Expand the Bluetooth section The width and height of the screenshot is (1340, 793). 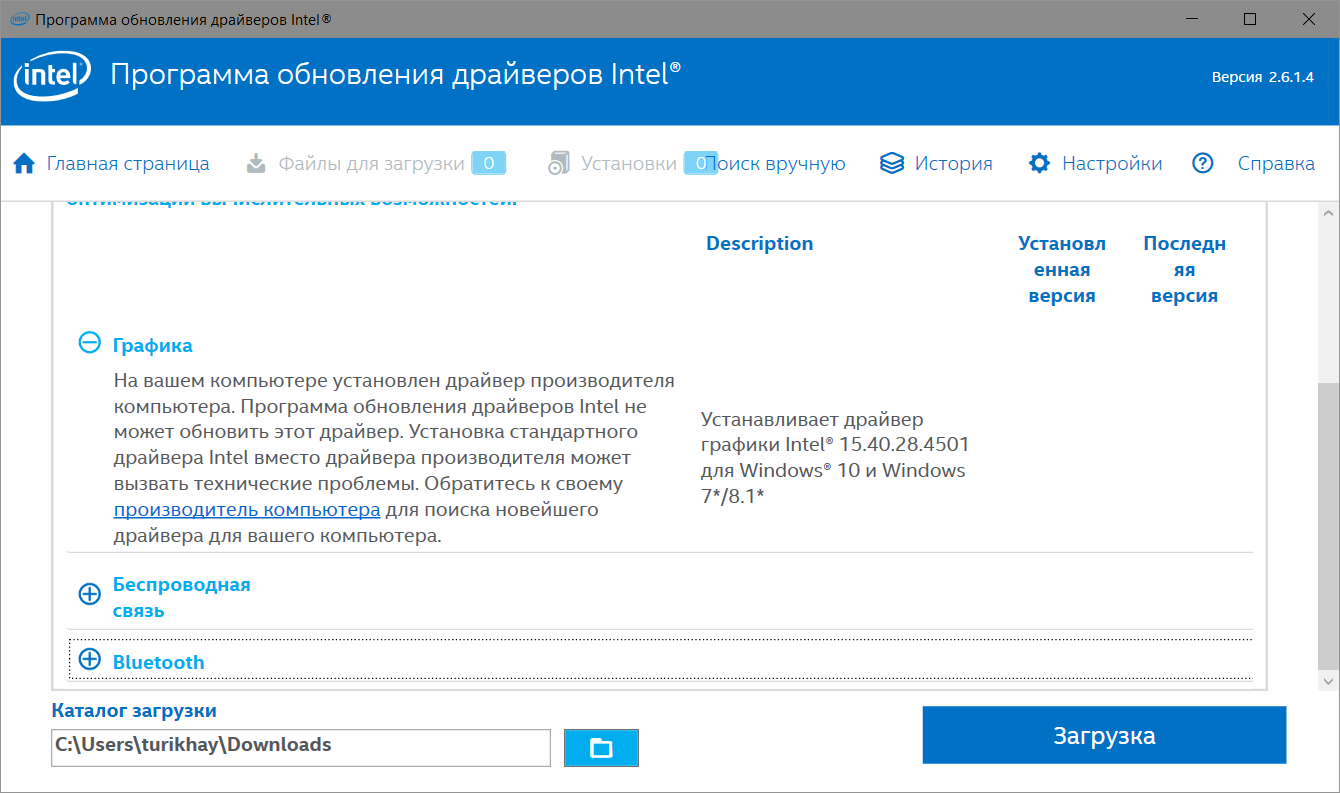point(90,659)
